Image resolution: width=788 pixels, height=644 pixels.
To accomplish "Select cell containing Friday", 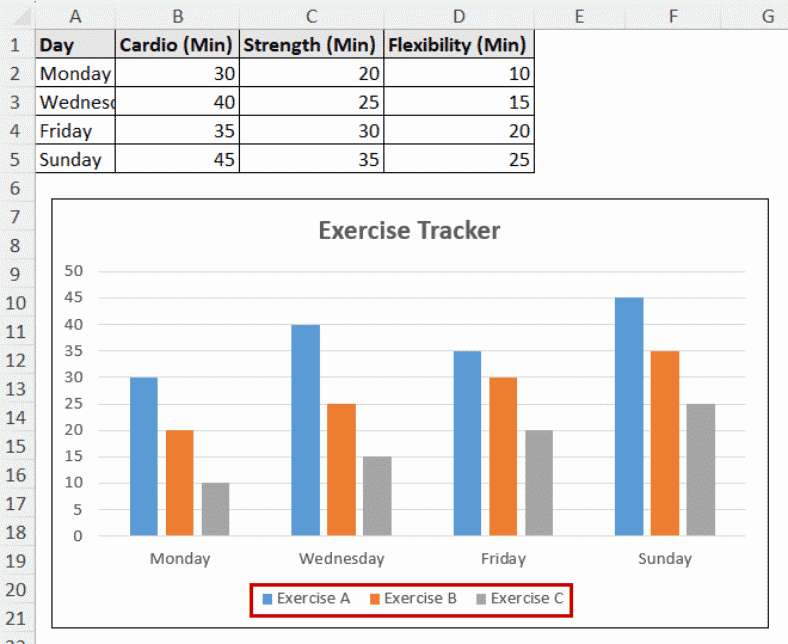I will 75,131.
